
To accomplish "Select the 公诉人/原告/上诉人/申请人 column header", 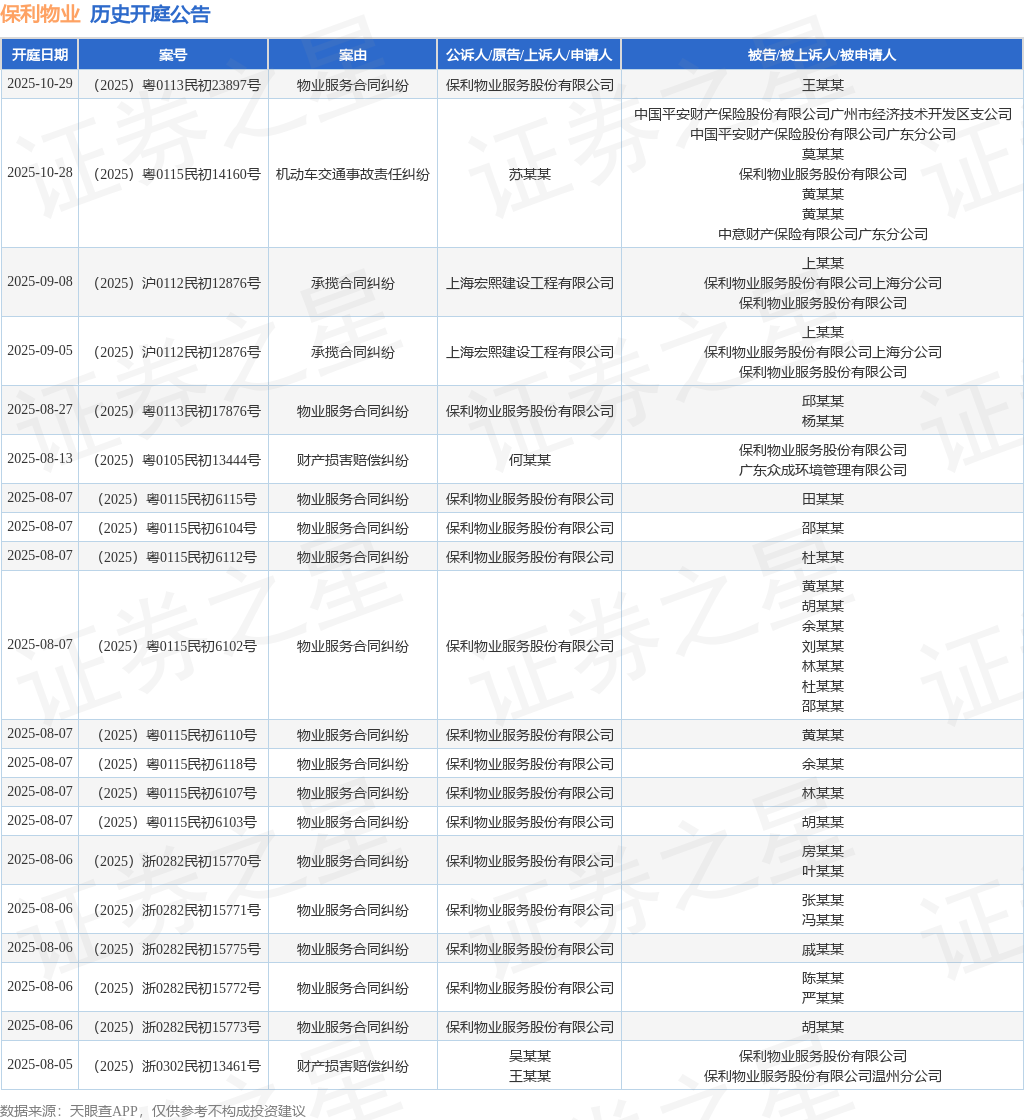I will (529, 55).
